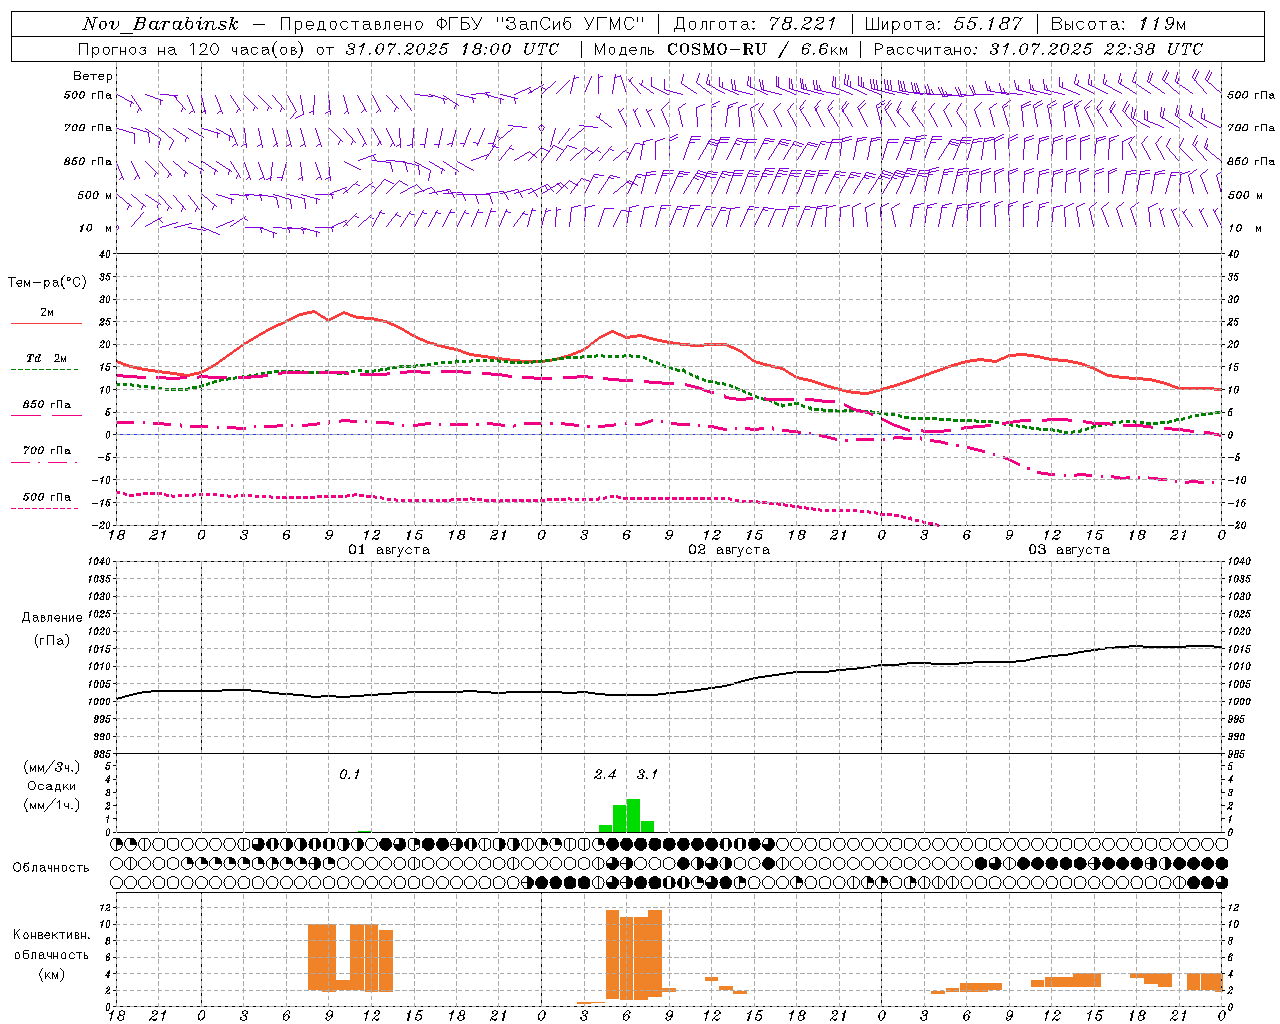Click 'Предоставлено ФГБУ "ЗапСиб УГМС"' provider text
This screenshot has width=1280, height=1024.
462,24
